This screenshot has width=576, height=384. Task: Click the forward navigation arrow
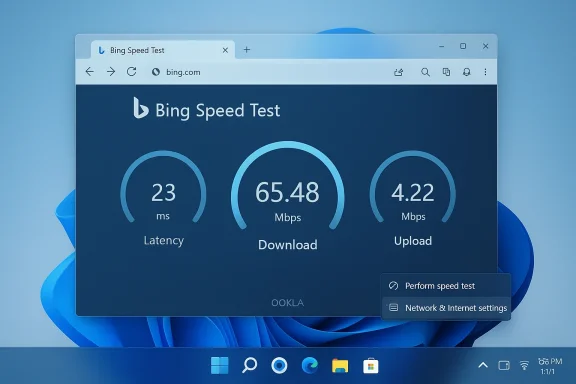111,72
